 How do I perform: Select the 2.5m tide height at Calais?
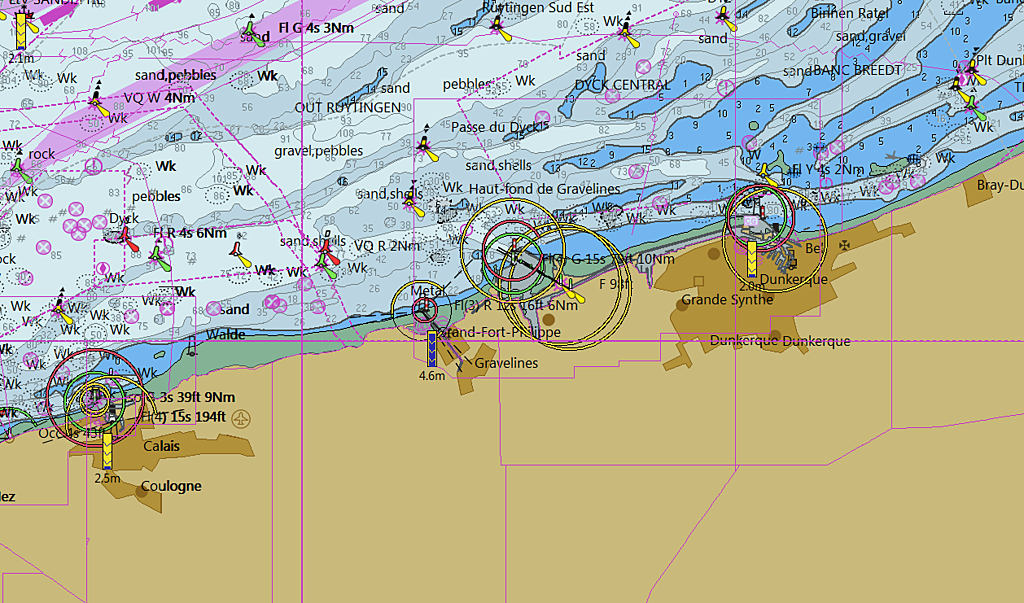[x=108, y=478]
